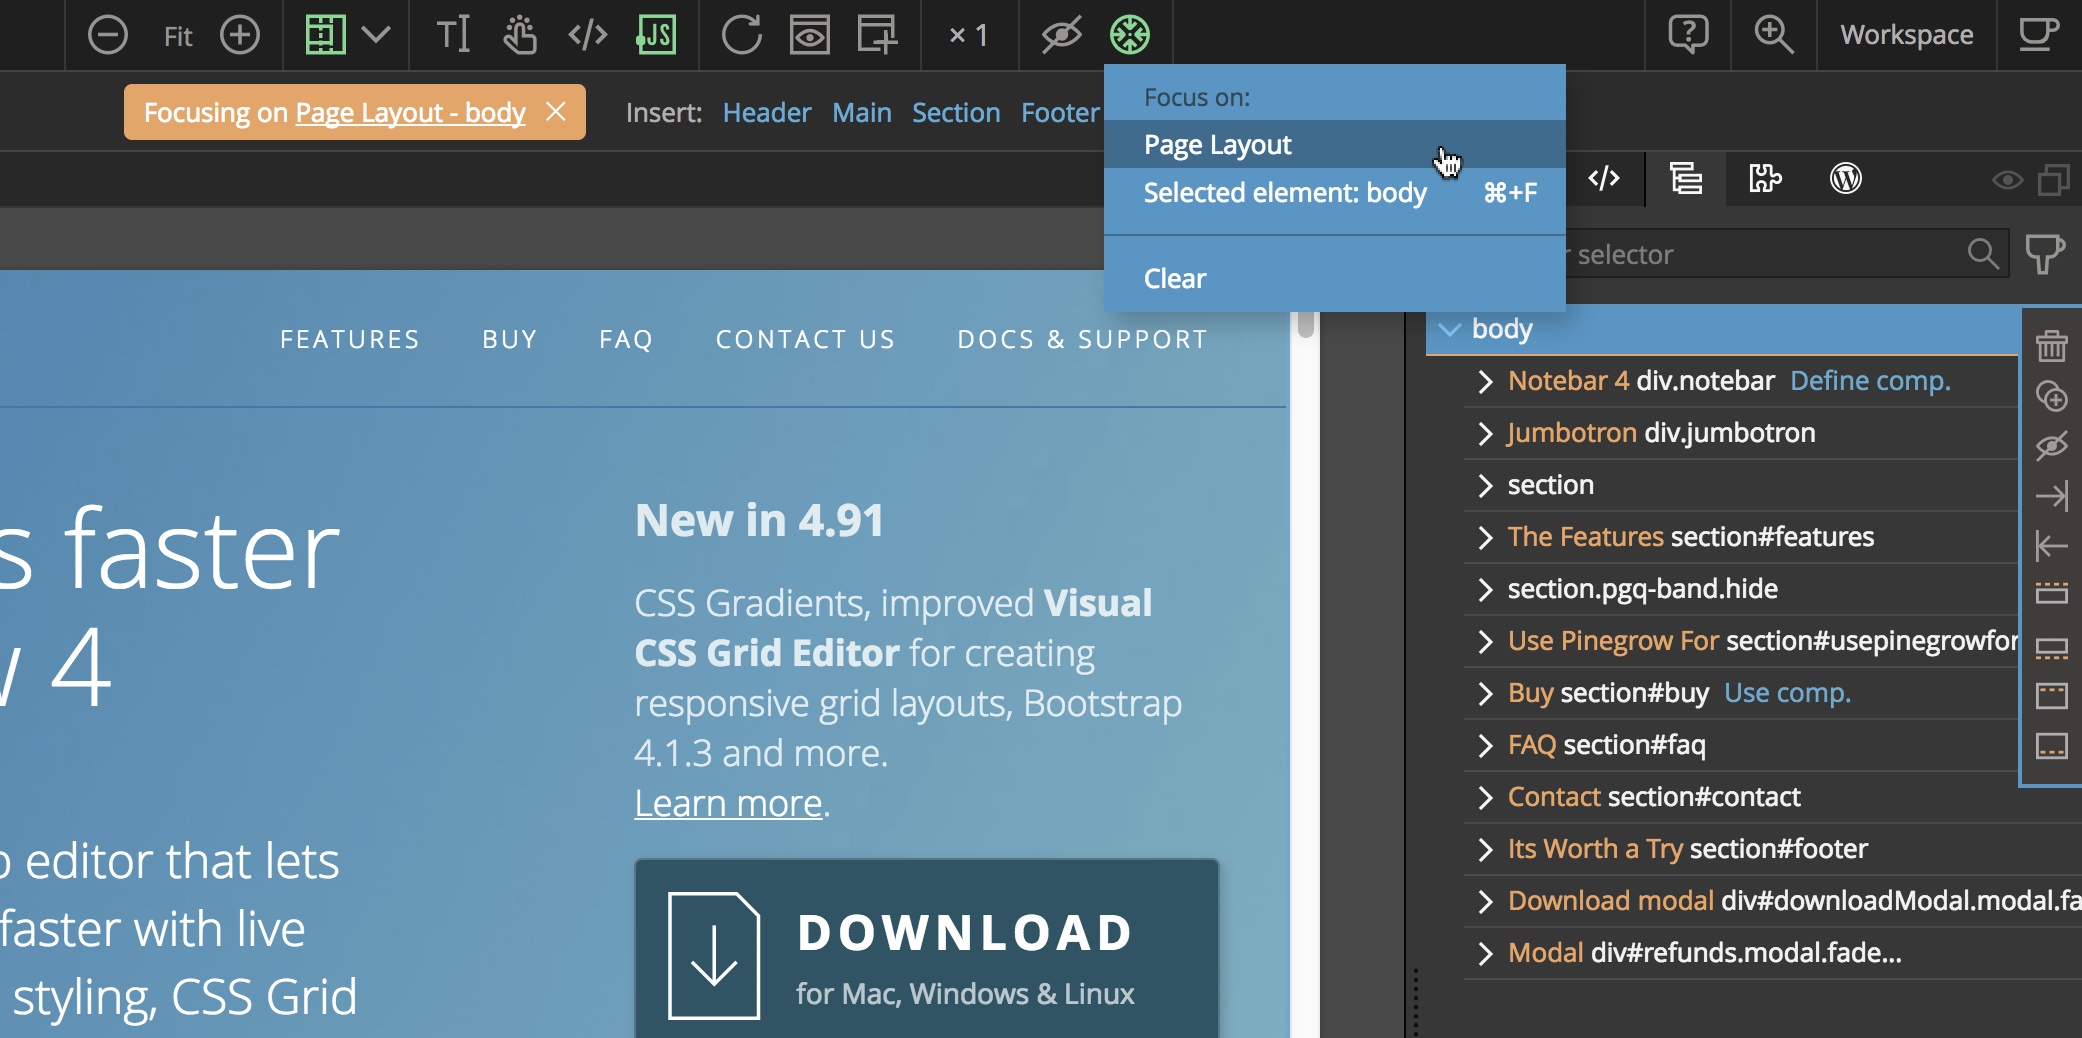Open the WordPress panel icon
This screenshot has height=1038, width=2082.
point(1845,179)
